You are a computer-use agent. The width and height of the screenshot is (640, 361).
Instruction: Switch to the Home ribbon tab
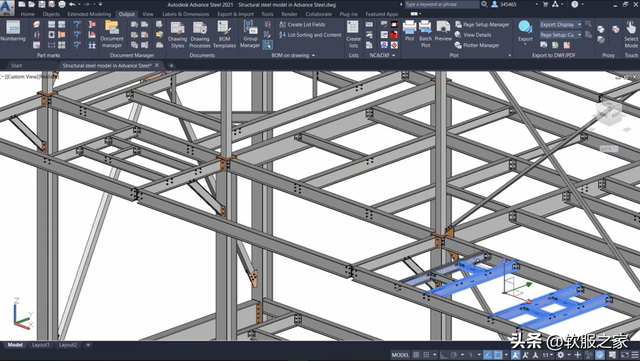27,14
